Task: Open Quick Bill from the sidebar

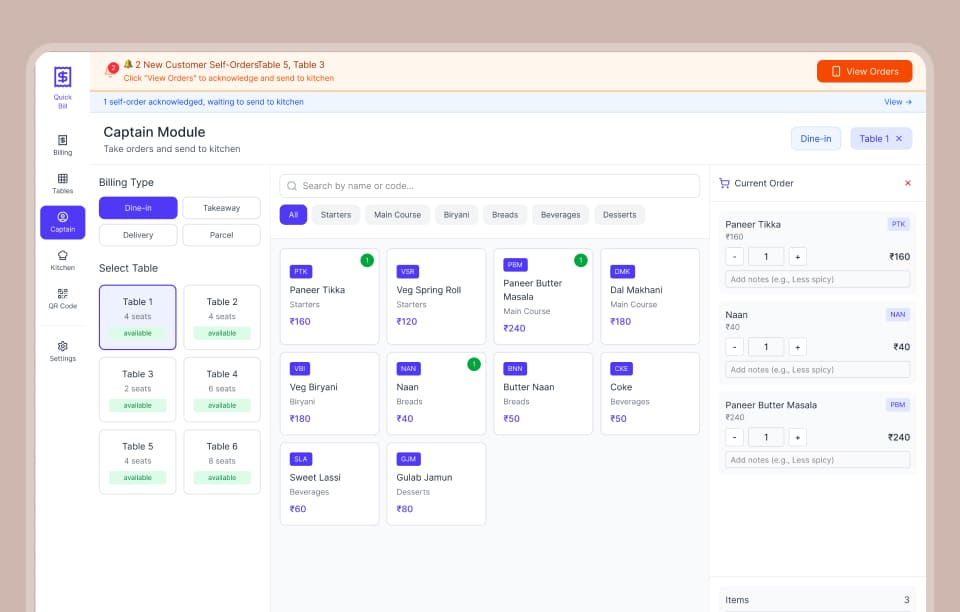Action: click(x=62, y=88)
